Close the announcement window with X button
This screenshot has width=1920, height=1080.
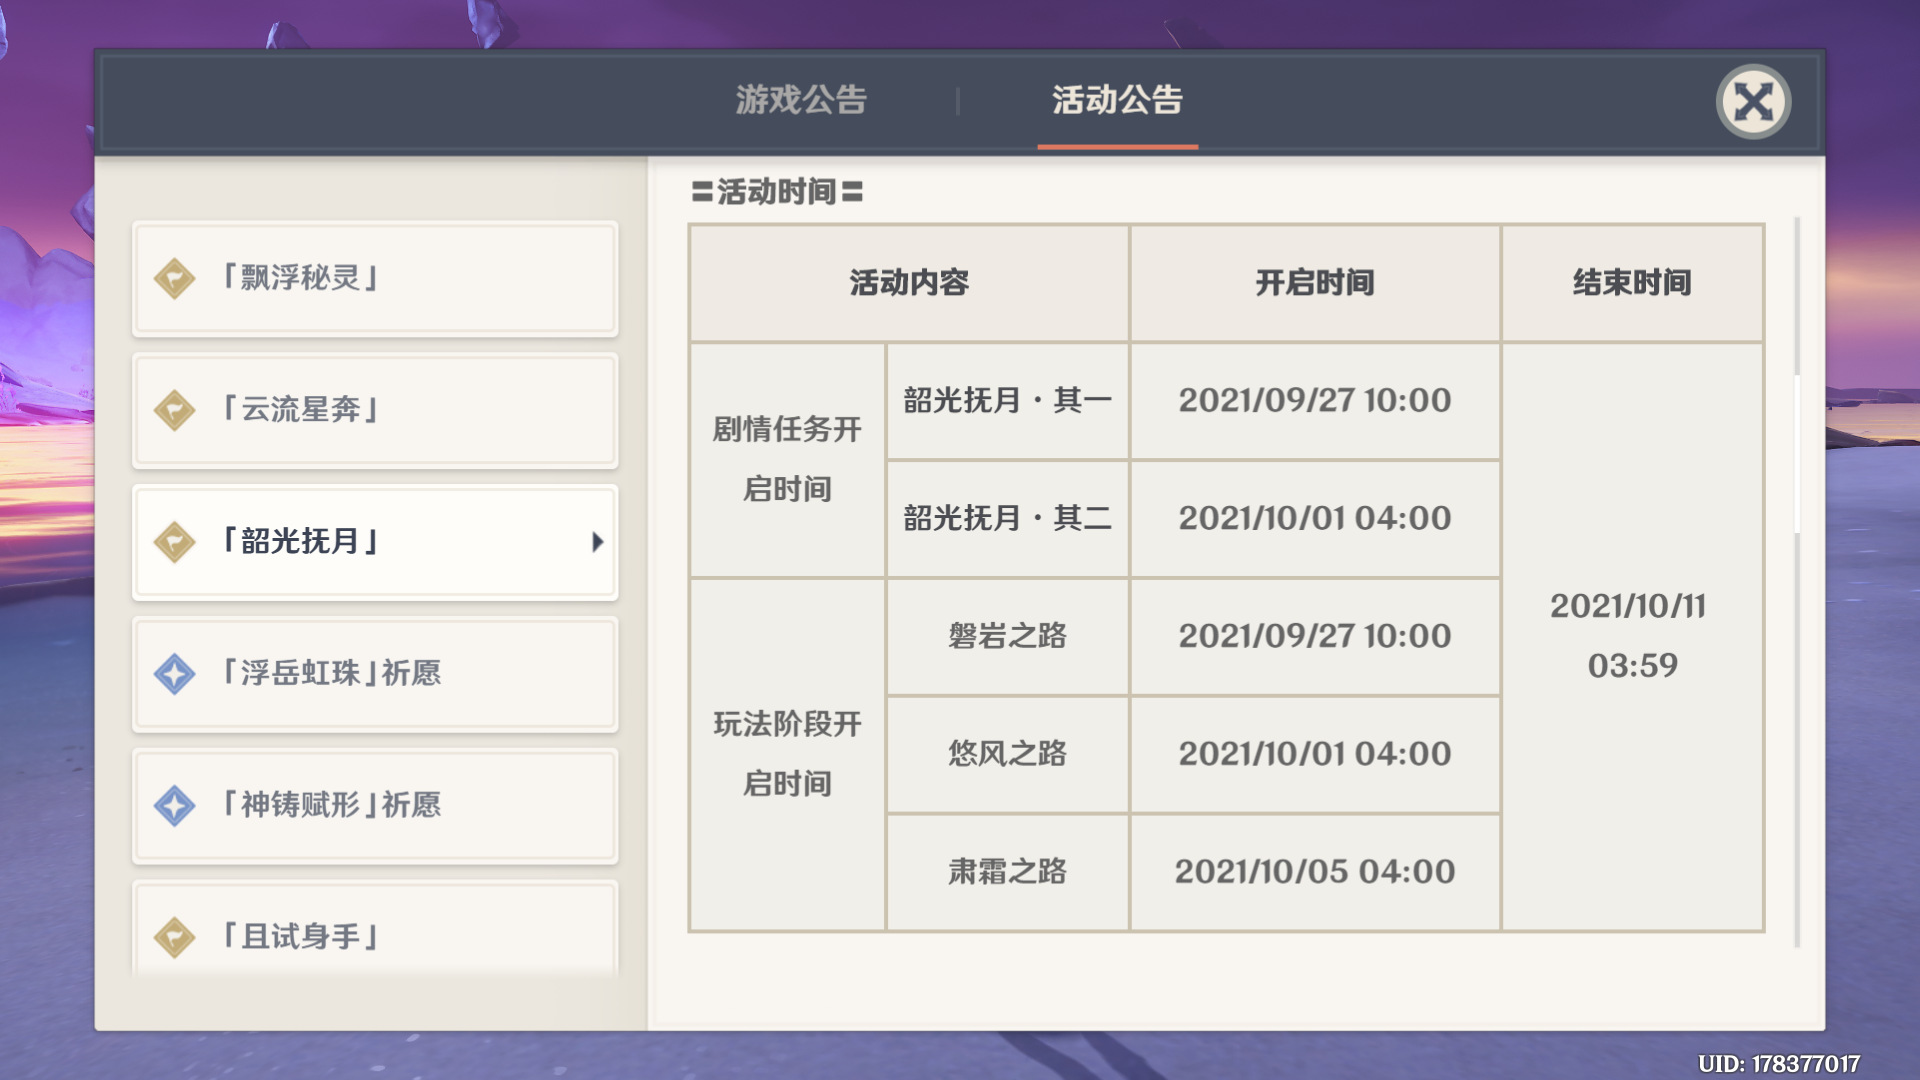(x=1753, y=101)
